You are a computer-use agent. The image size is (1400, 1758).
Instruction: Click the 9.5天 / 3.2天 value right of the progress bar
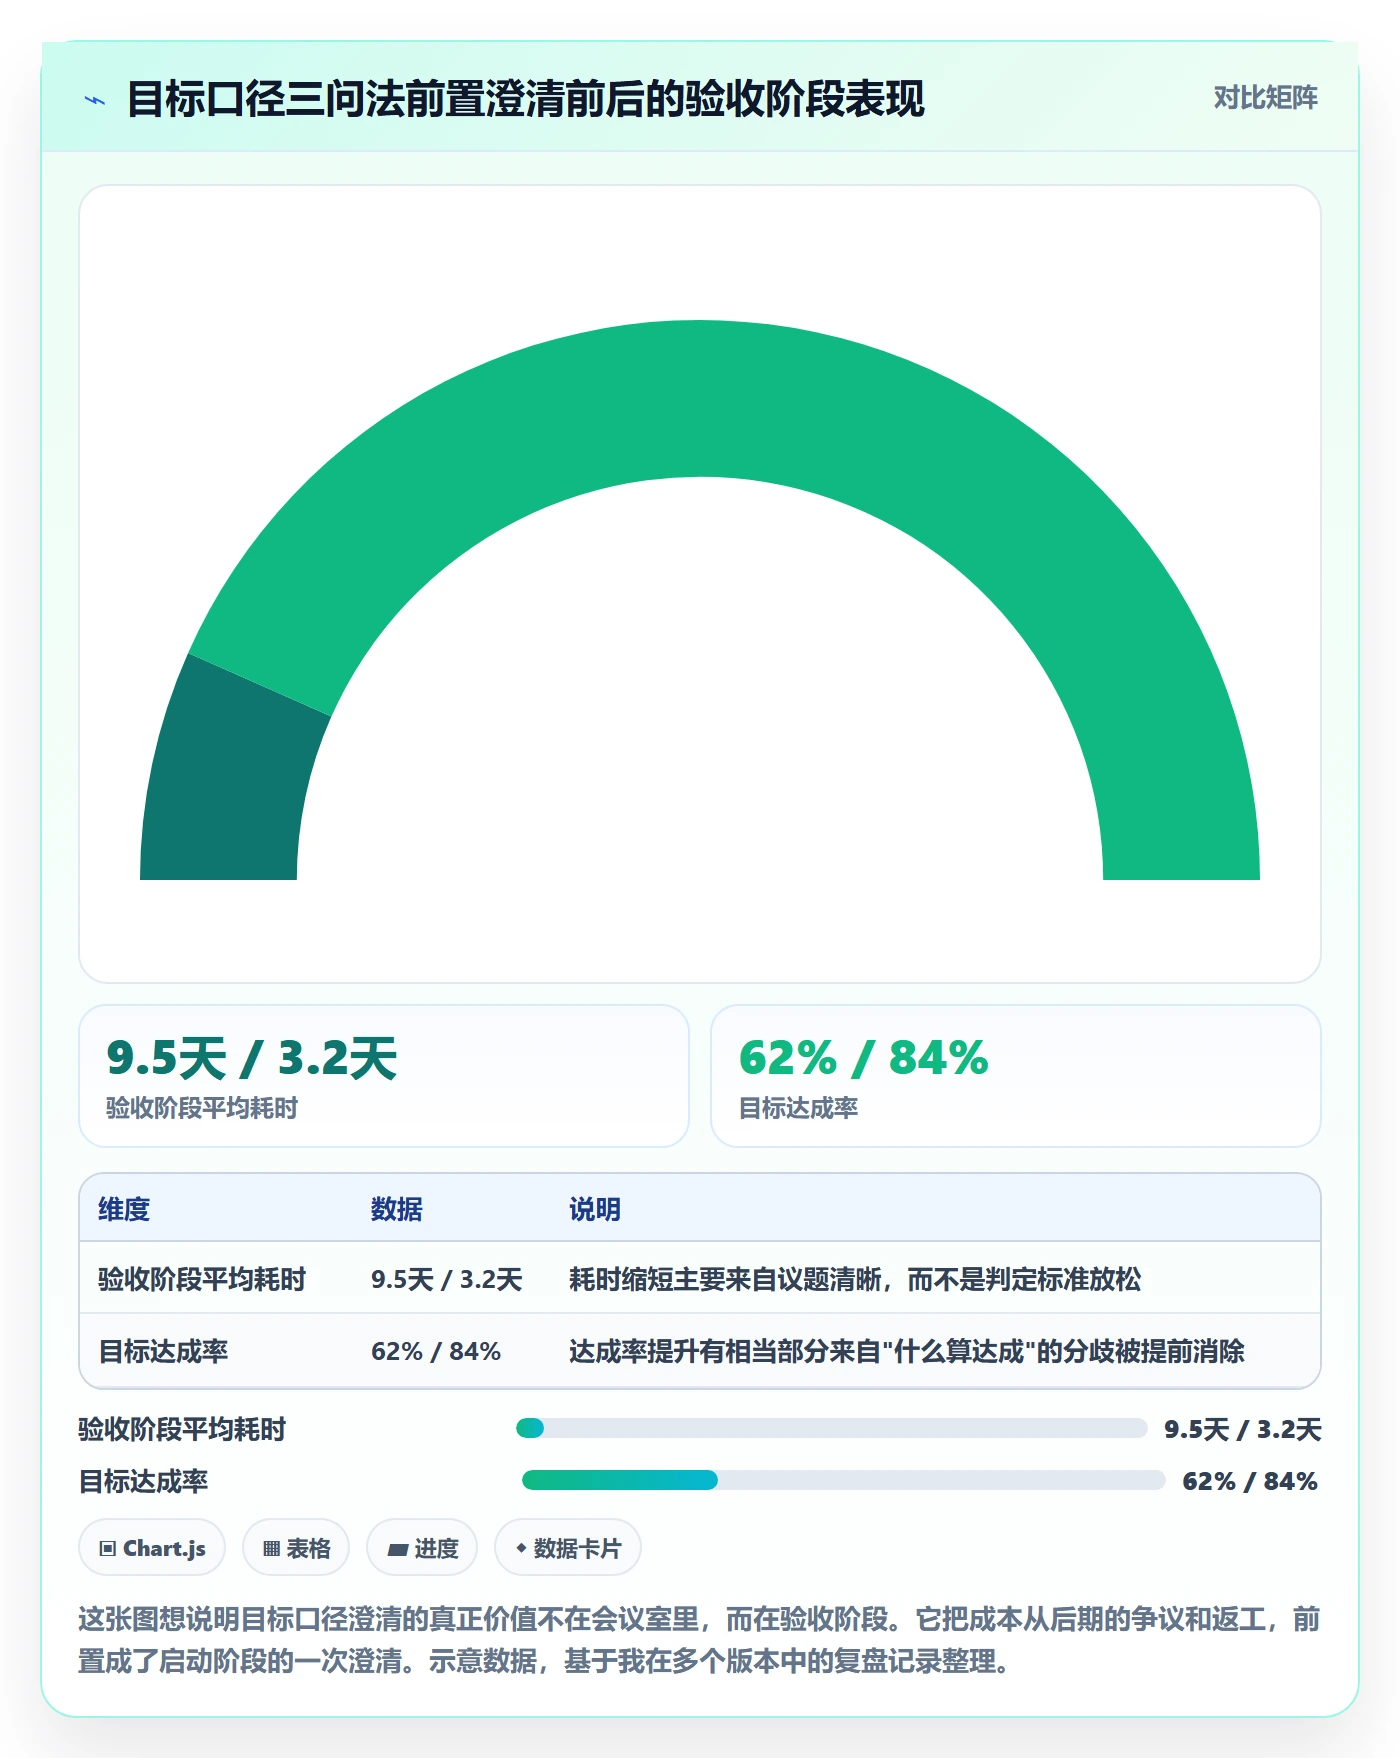[x=1243, y=1429]
